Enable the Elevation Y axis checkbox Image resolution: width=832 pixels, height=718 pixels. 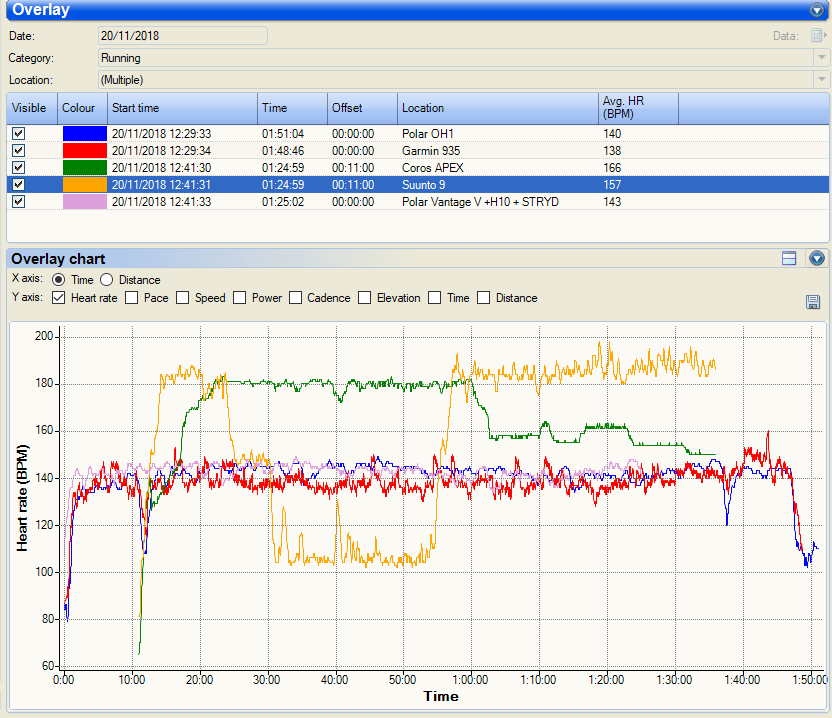(x=365, y=298)
